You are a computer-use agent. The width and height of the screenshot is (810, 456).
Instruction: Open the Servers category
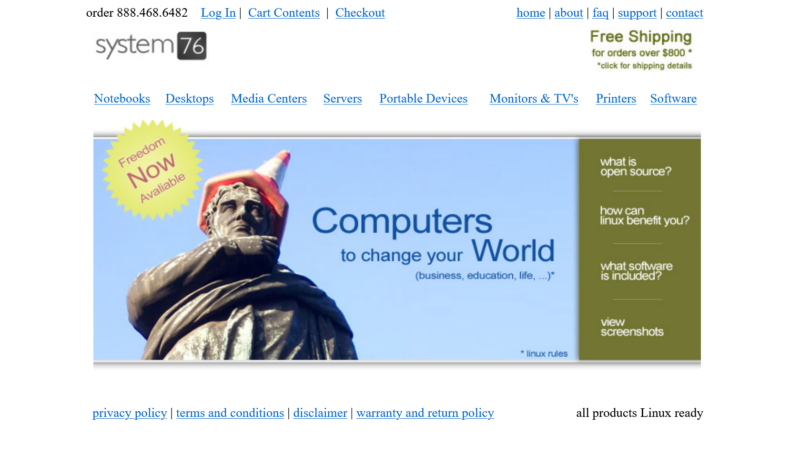[342, 99]
